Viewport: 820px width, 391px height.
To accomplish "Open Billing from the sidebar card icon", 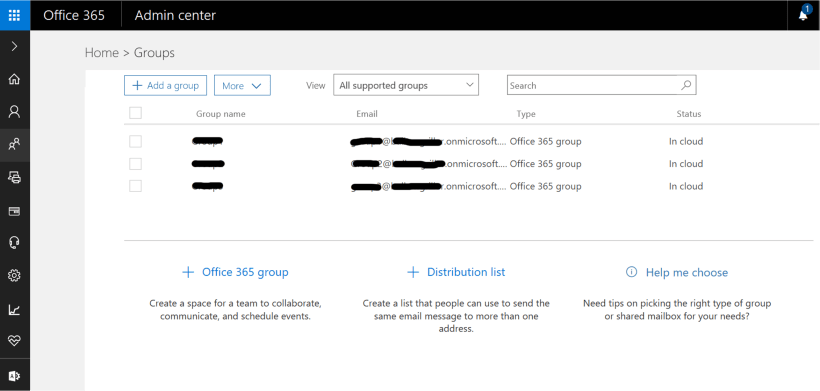I will click(15, 211).
